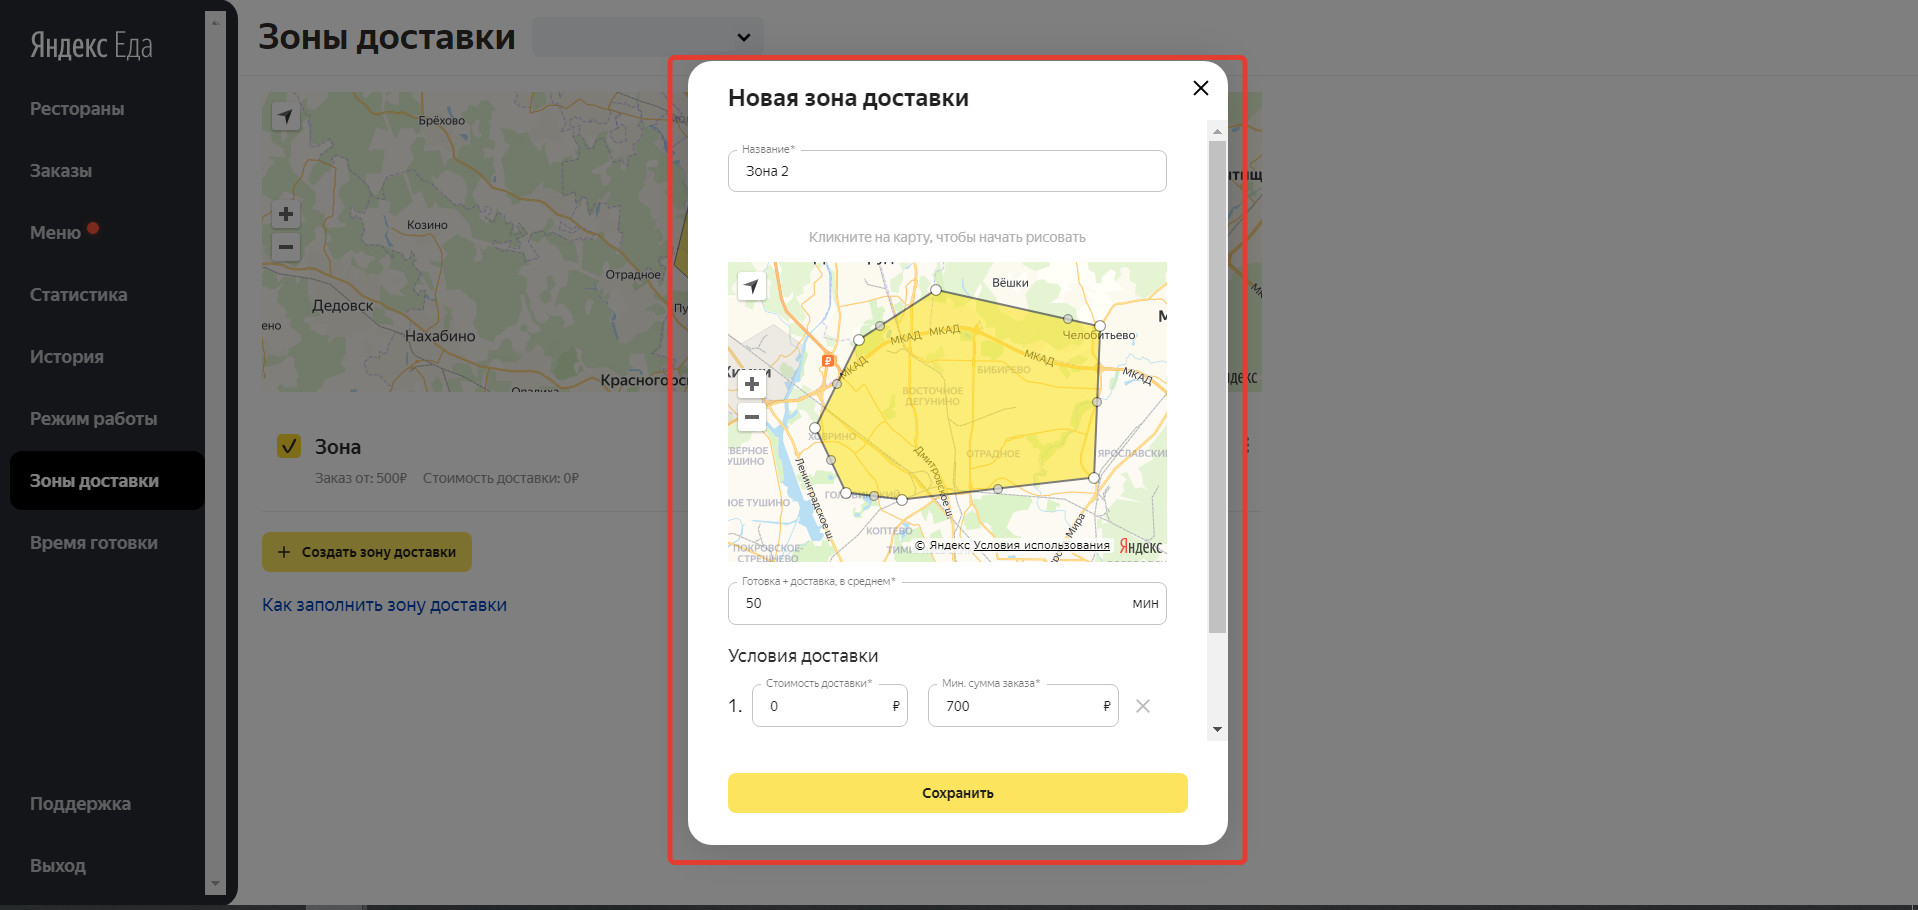This screenshot has height=910, width=1918.
Task: Remove delivery condition row 1
Action: (x=1143, y=706)
